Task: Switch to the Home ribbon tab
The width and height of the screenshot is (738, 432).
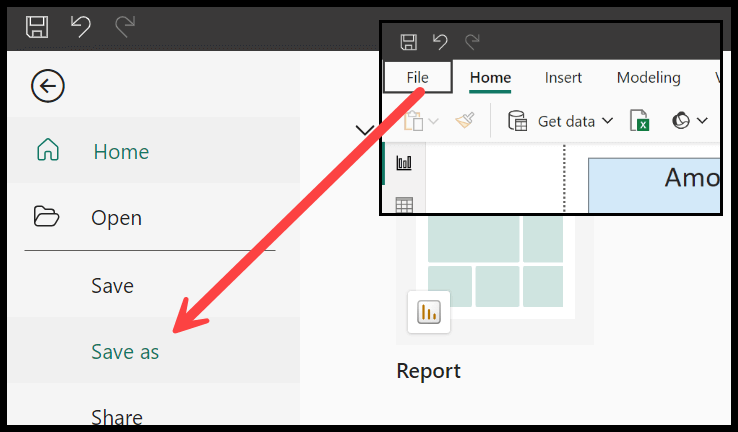Action: point(490,77)
